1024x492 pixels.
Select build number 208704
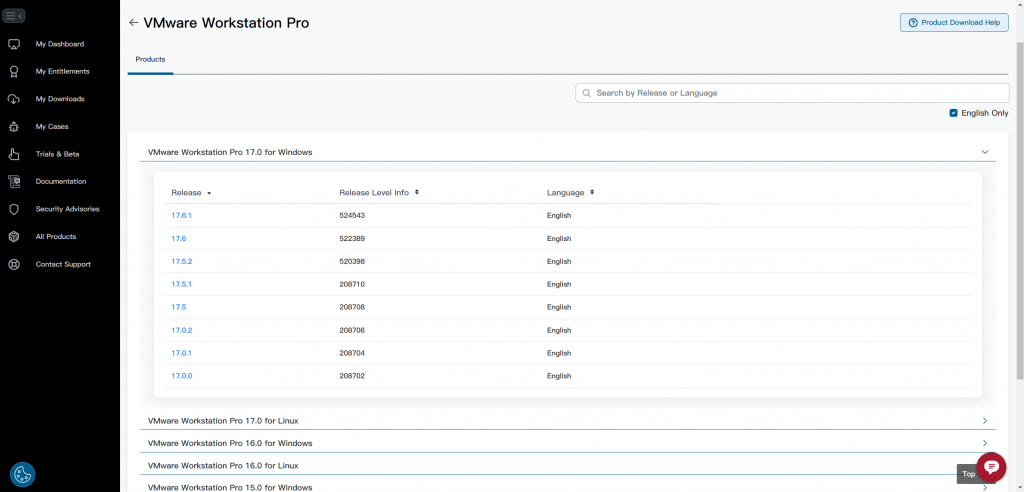coord(352,353)
